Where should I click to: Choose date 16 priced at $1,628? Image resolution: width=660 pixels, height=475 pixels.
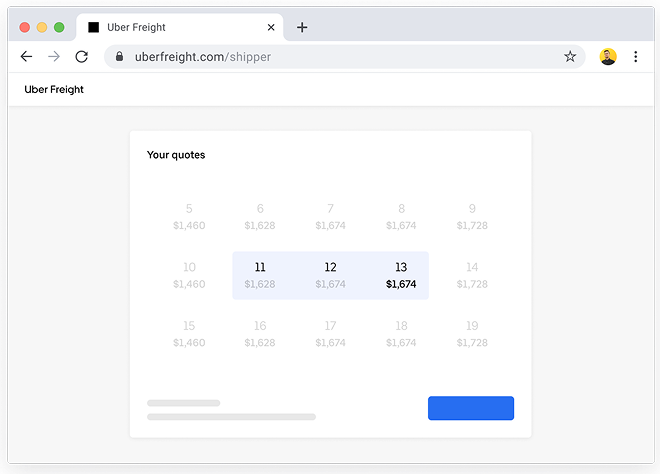[x=260, y=334]
